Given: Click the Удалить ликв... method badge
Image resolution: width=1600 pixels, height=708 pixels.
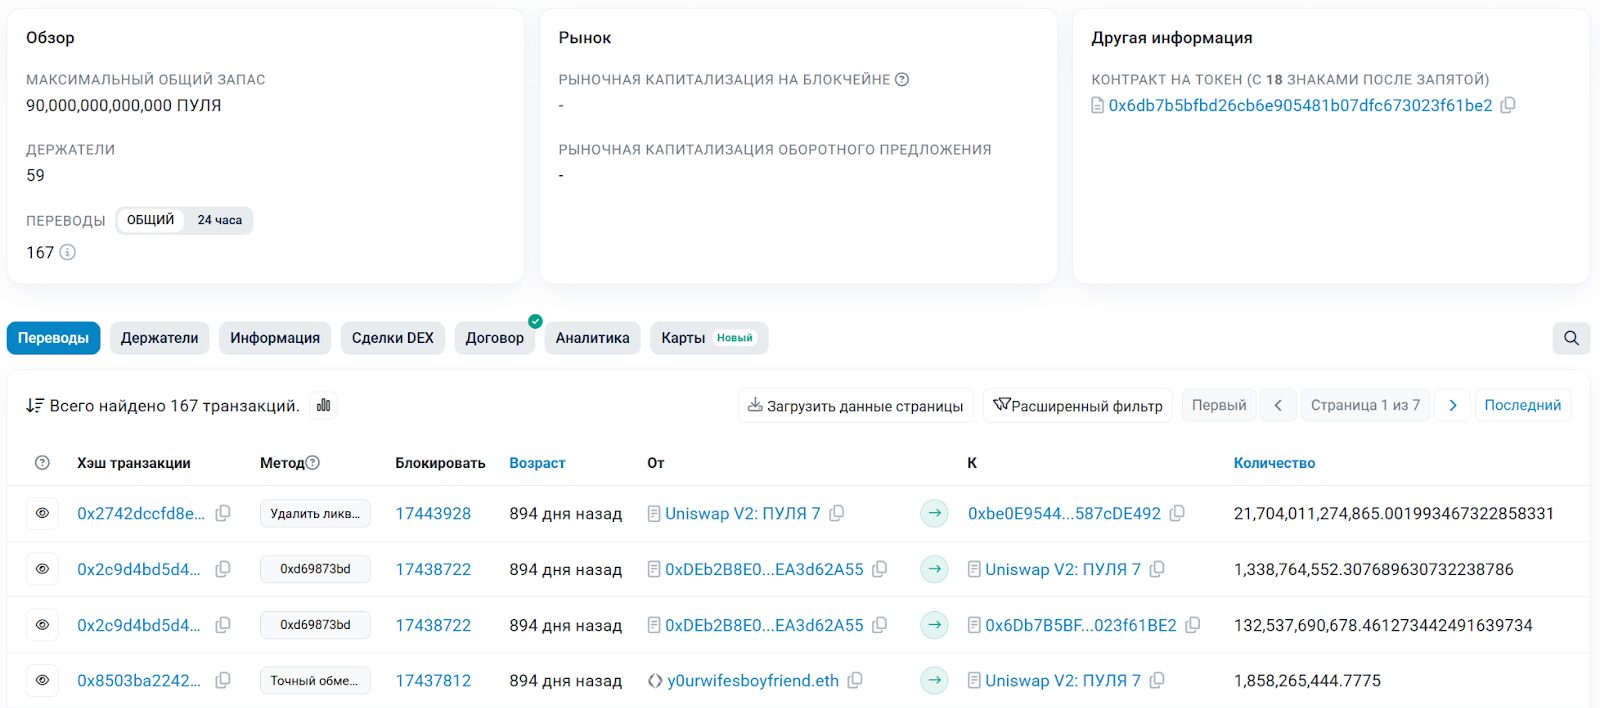Looking at the screenshot, I should (x=315, y=513).
